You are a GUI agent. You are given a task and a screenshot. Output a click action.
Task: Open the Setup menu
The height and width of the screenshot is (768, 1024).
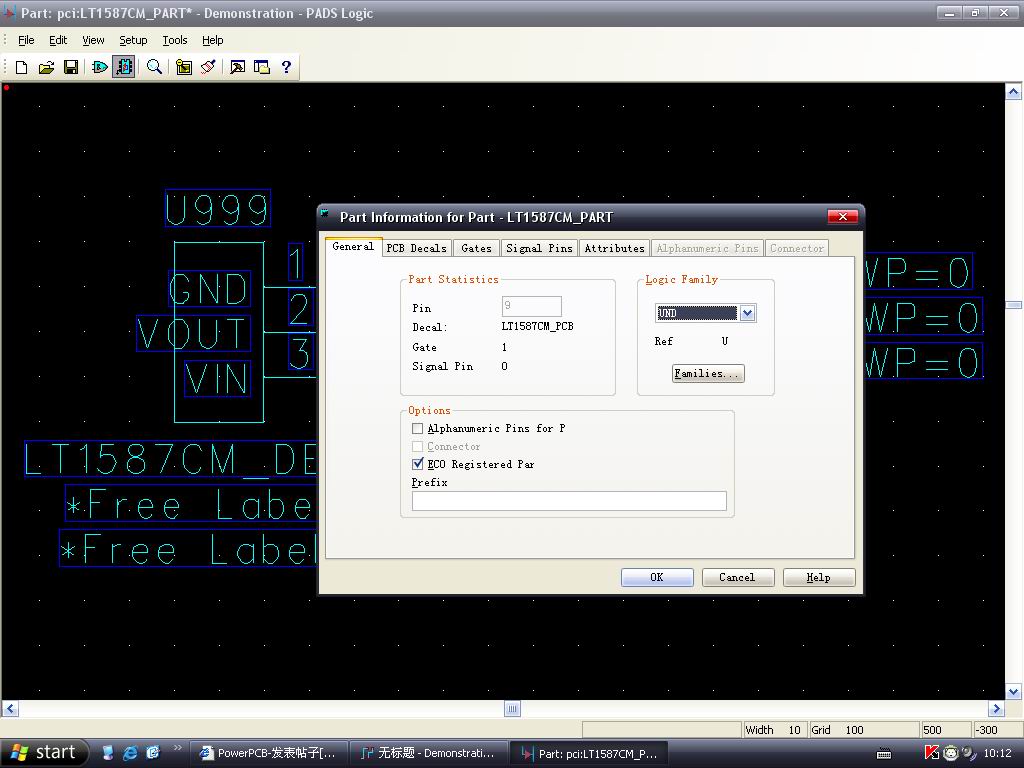click(x=133, y=40)
